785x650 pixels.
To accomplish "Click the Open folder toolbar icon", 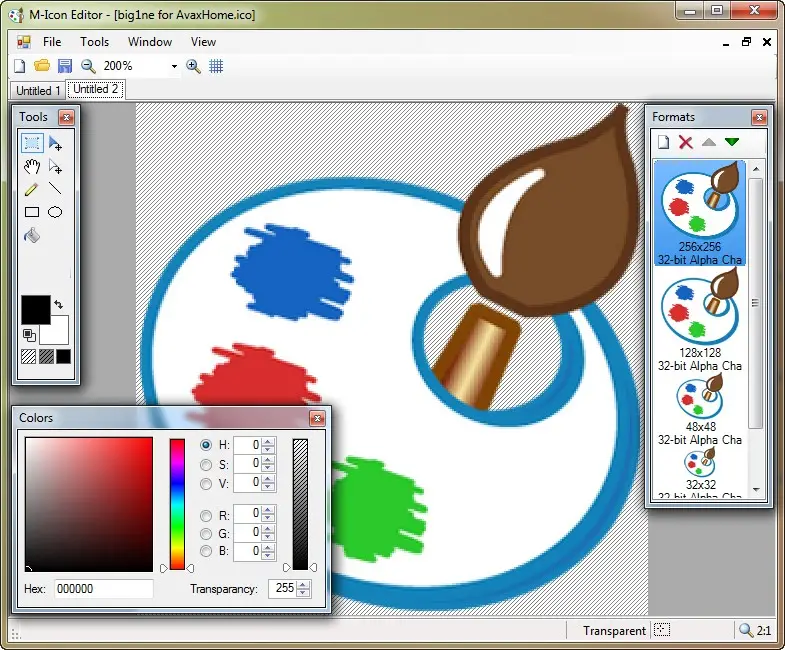I will [x=42, y=66].
